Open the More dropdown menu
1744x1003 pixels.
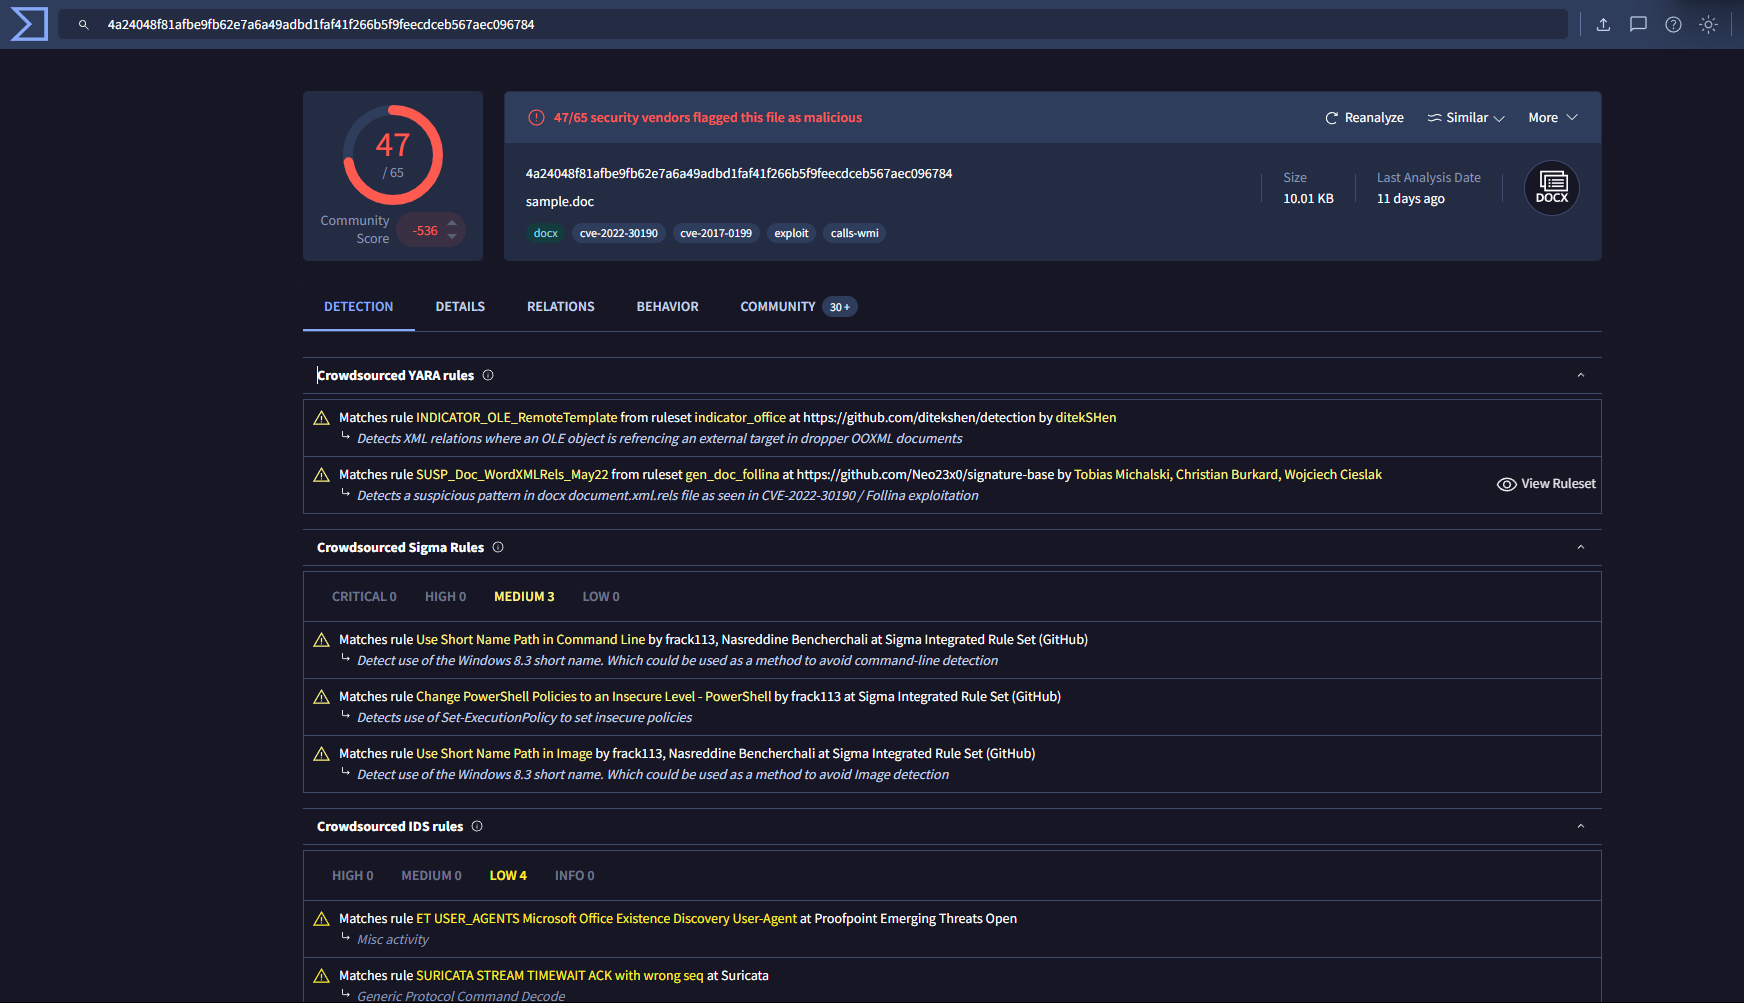pyautogui.click(x=1553, y=118)
